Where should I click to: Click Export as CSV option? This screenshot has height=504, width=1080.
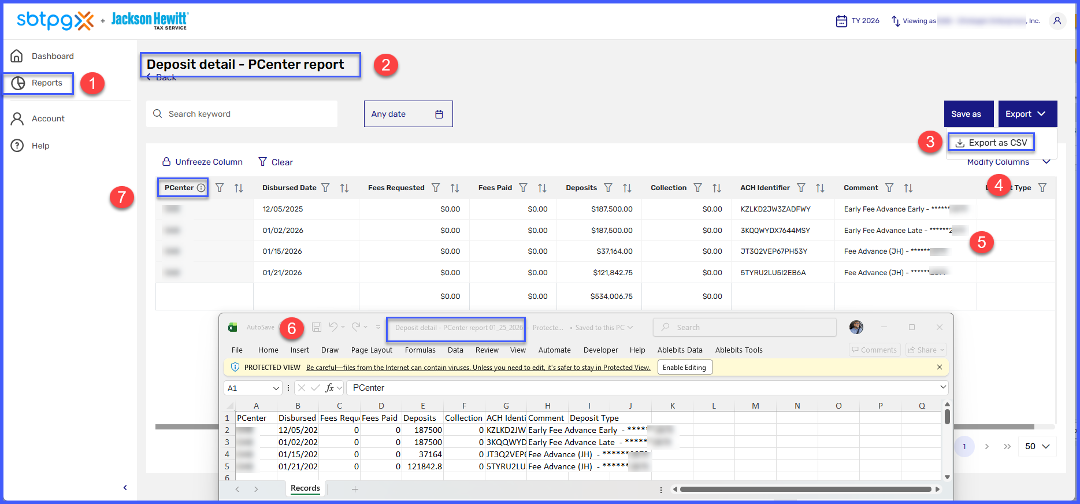[989, 143]
